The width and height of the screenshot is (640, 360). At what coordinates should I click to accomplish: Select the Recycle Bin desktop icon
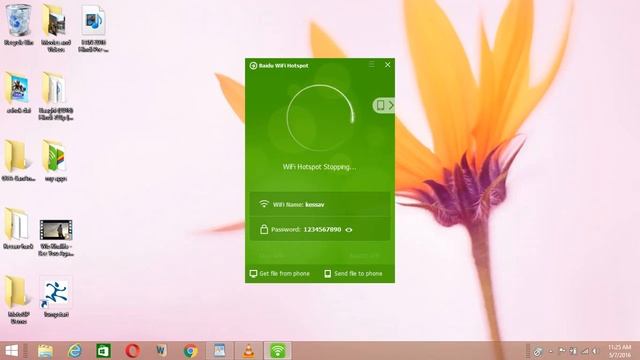pos(18,24)
